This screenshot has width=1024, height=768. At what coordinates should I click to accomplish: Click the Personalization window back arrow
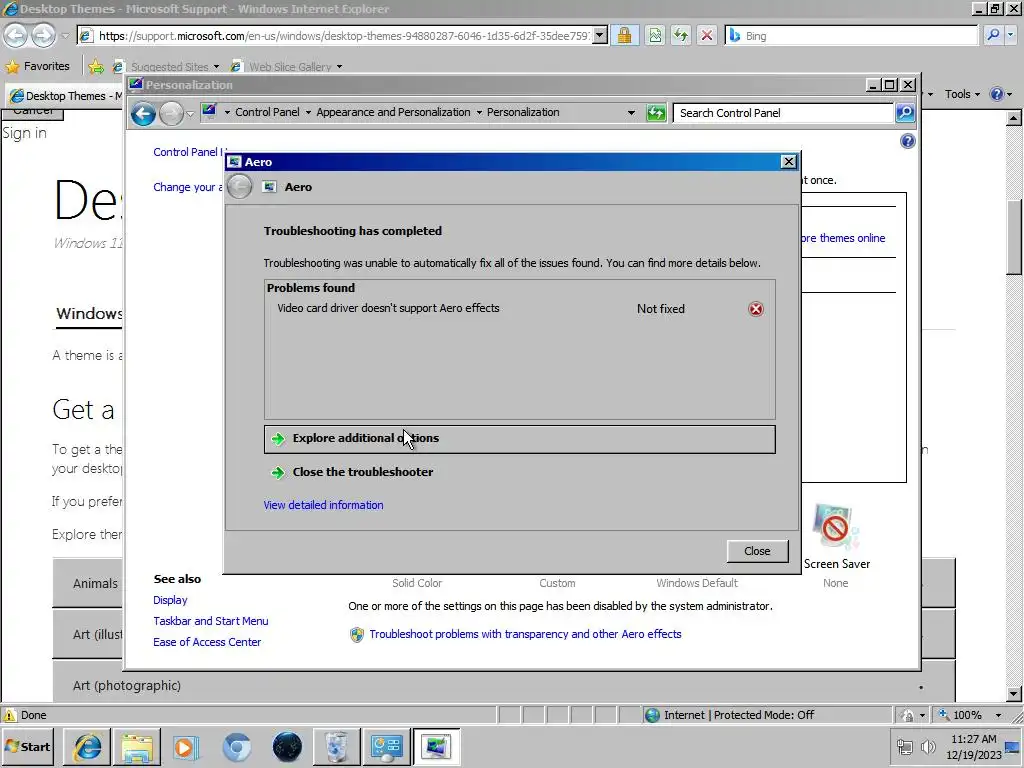tap(143, 114)
